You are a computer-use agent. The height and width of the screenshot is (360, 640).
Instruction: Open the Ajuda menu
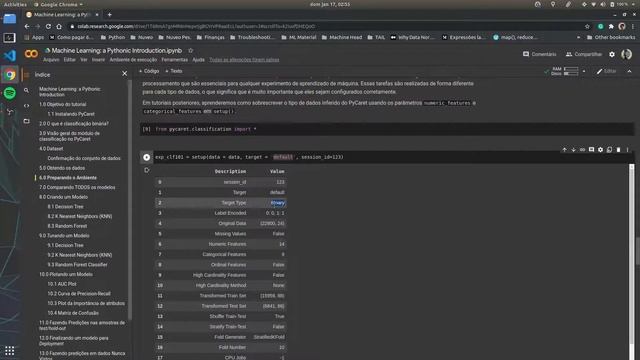(198, 60)
